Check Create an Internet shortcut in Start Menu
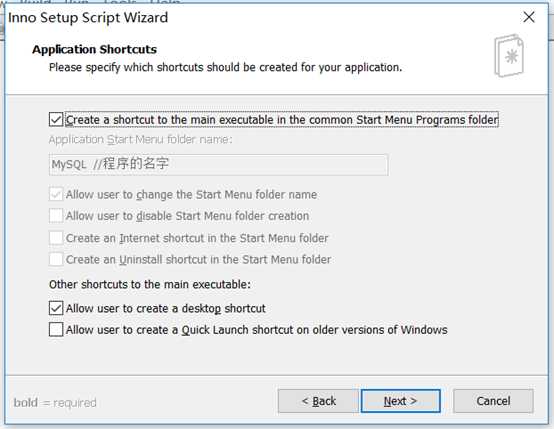This screenshot has height=429, width=554. click(x=56, y=238)
